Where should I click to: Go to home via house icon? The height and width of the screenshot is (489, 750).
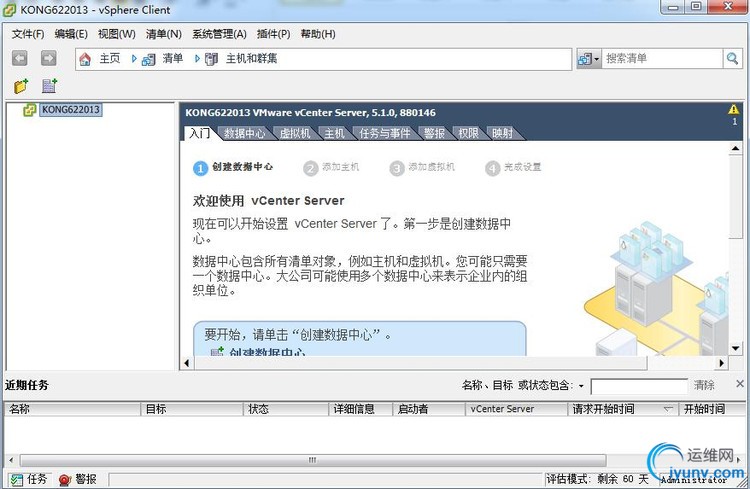click(x=85, y=59)
